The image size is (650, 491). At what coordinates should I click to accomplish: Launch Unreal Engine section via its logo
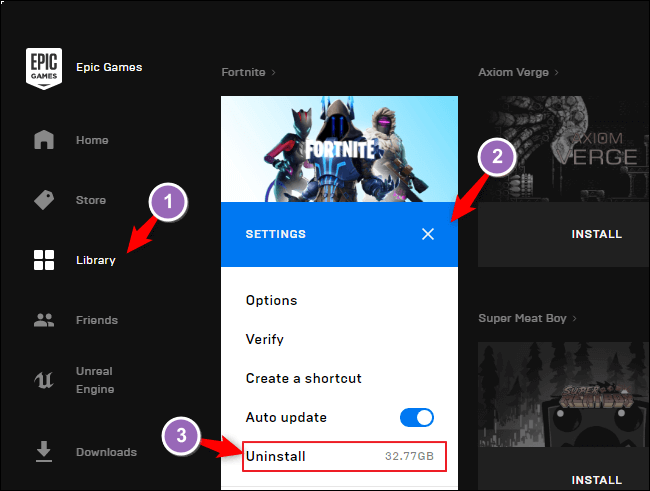point(44,380)
